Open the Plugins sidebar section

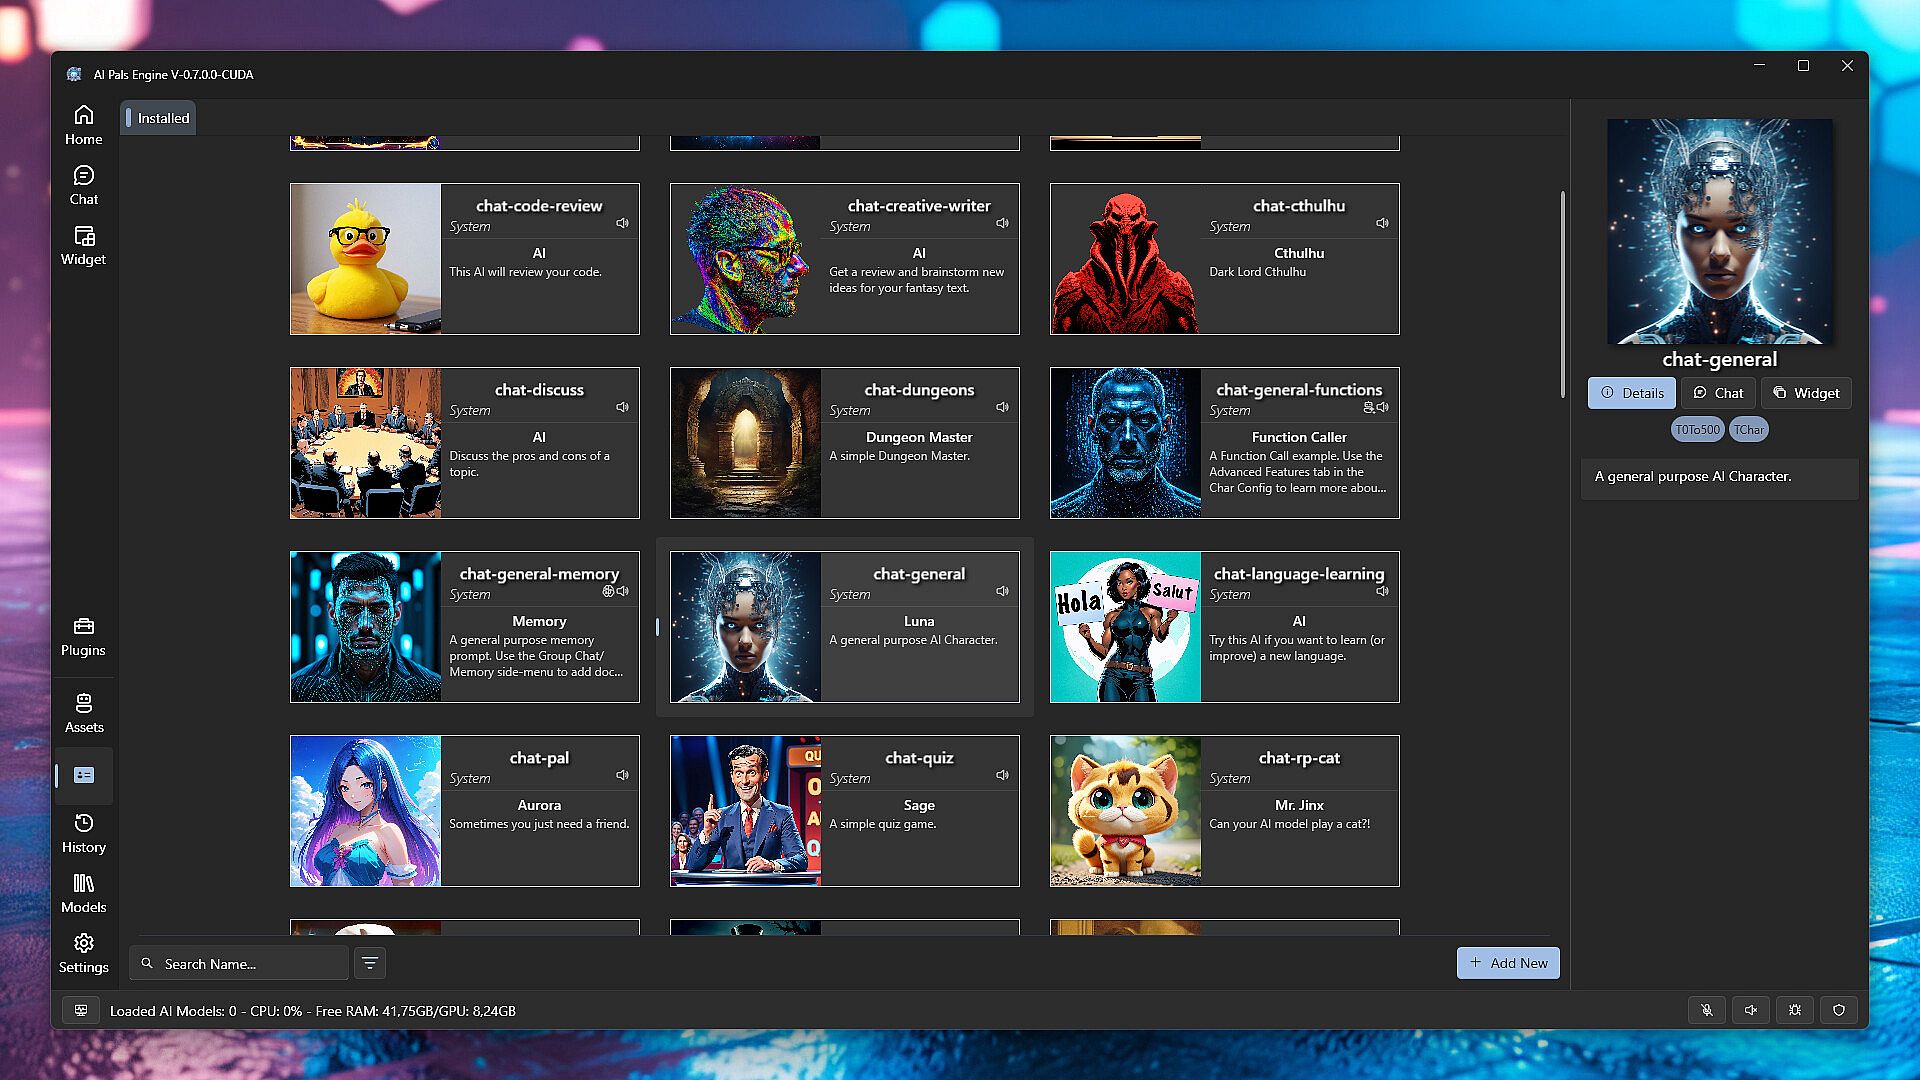[83, 636]
